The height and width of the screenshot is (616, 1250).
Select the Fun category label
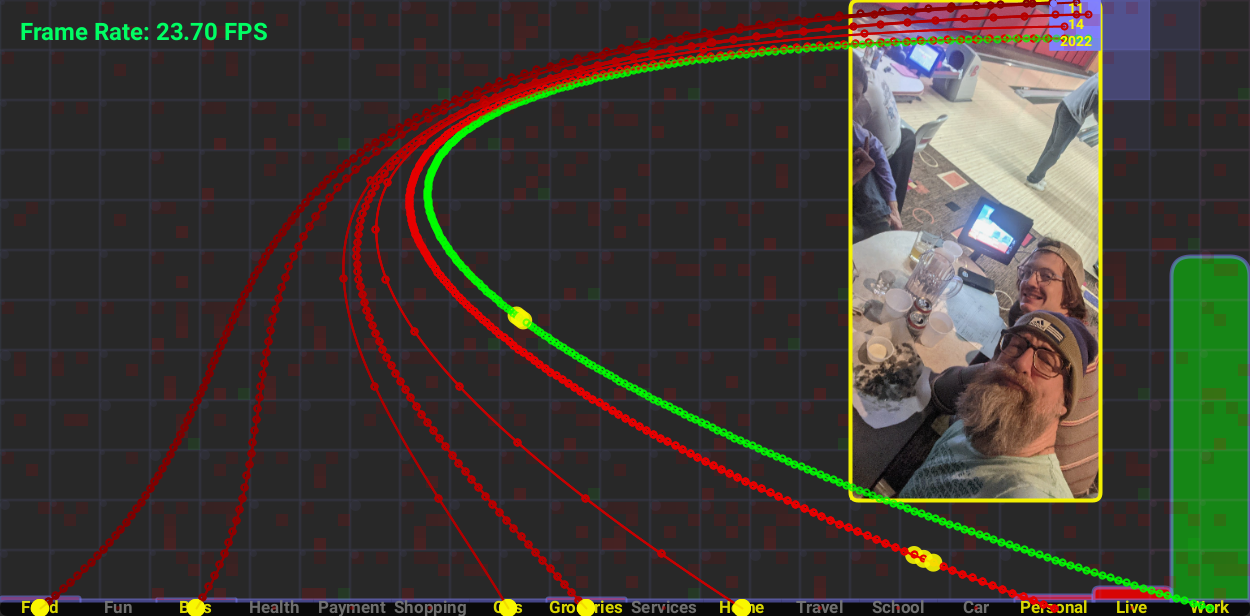(118, 607)
